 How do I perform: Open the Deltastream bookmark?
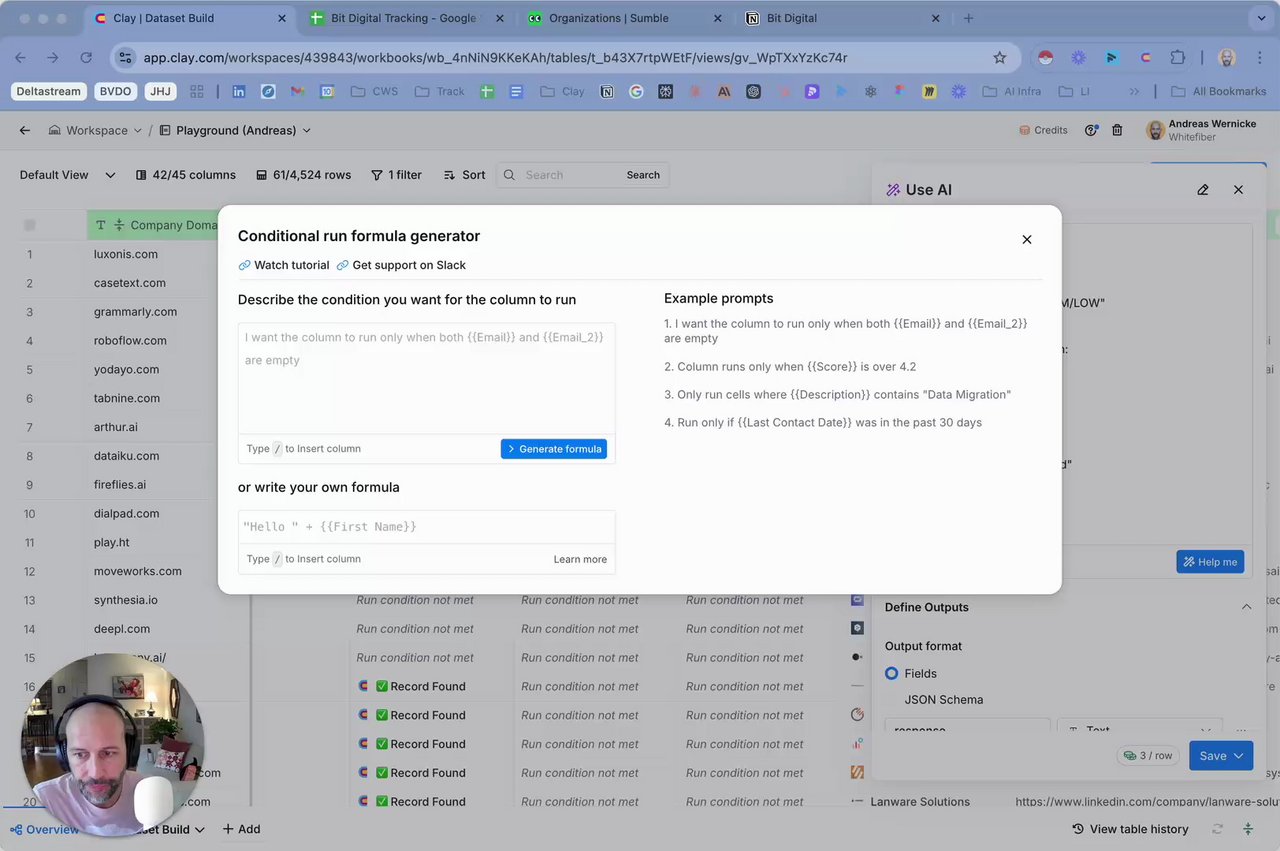49,91
